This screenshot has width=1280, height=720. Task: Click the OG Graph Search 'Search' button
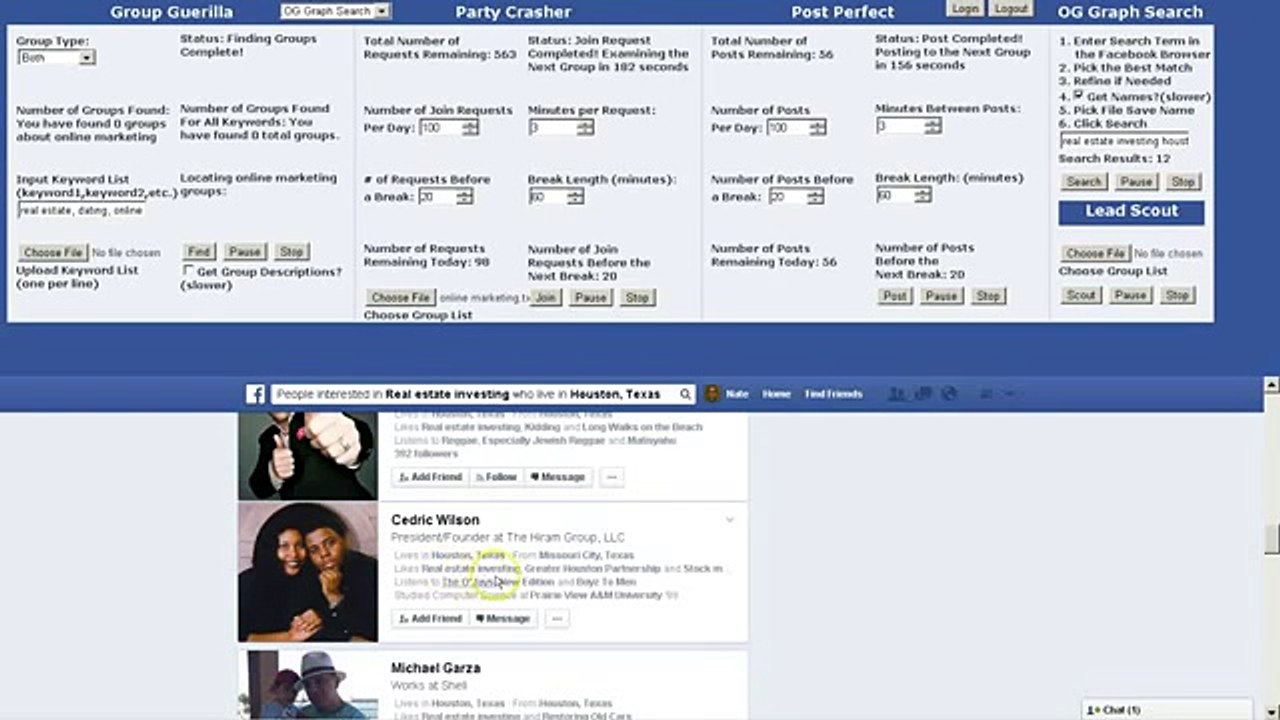coord(1083,182)
